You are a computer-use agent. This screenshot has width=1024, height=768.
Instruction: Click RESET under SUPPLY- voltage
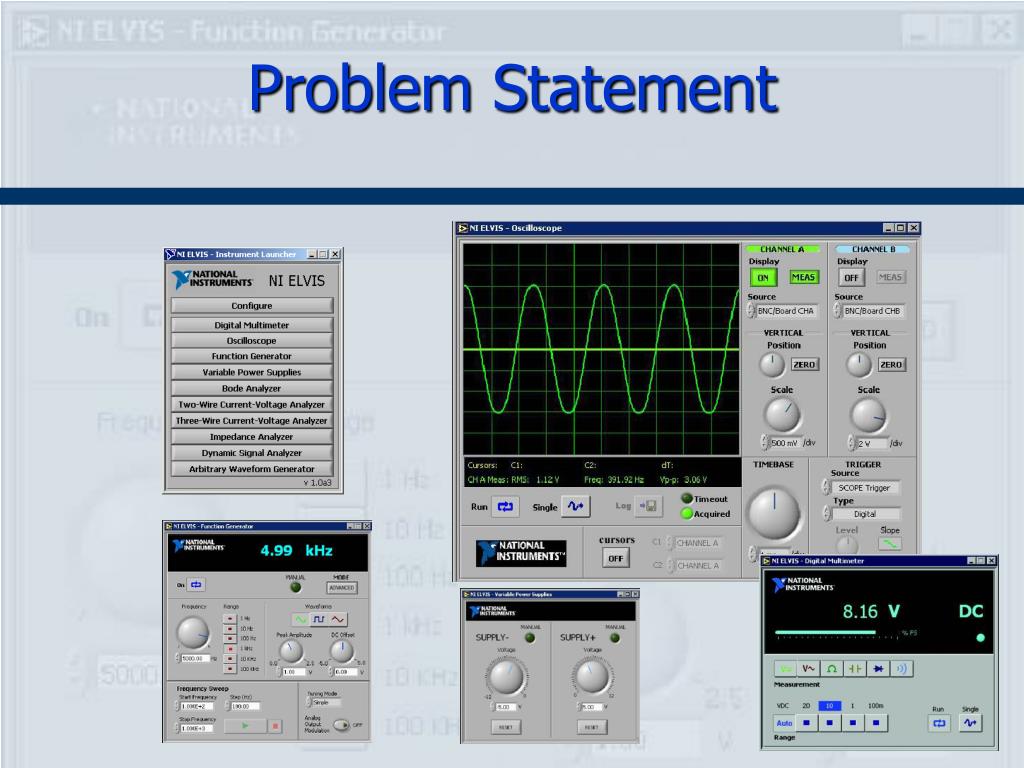pos(505,727)
